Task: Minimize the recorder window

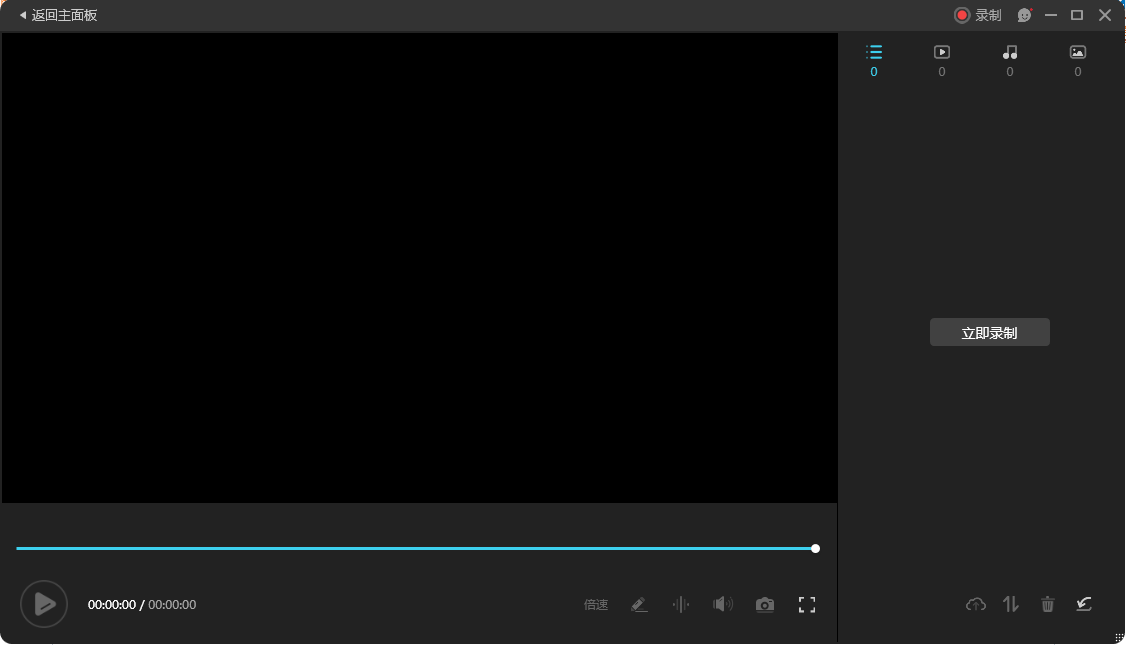Action: click(1051, 15)
